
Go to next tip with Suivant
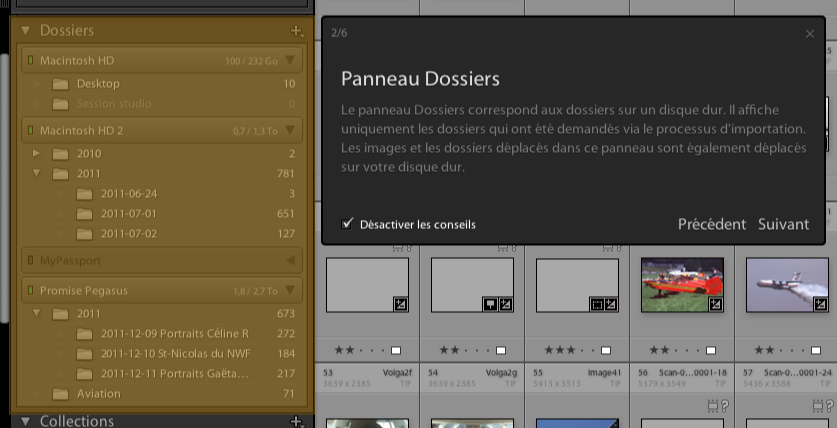[784, 225]
